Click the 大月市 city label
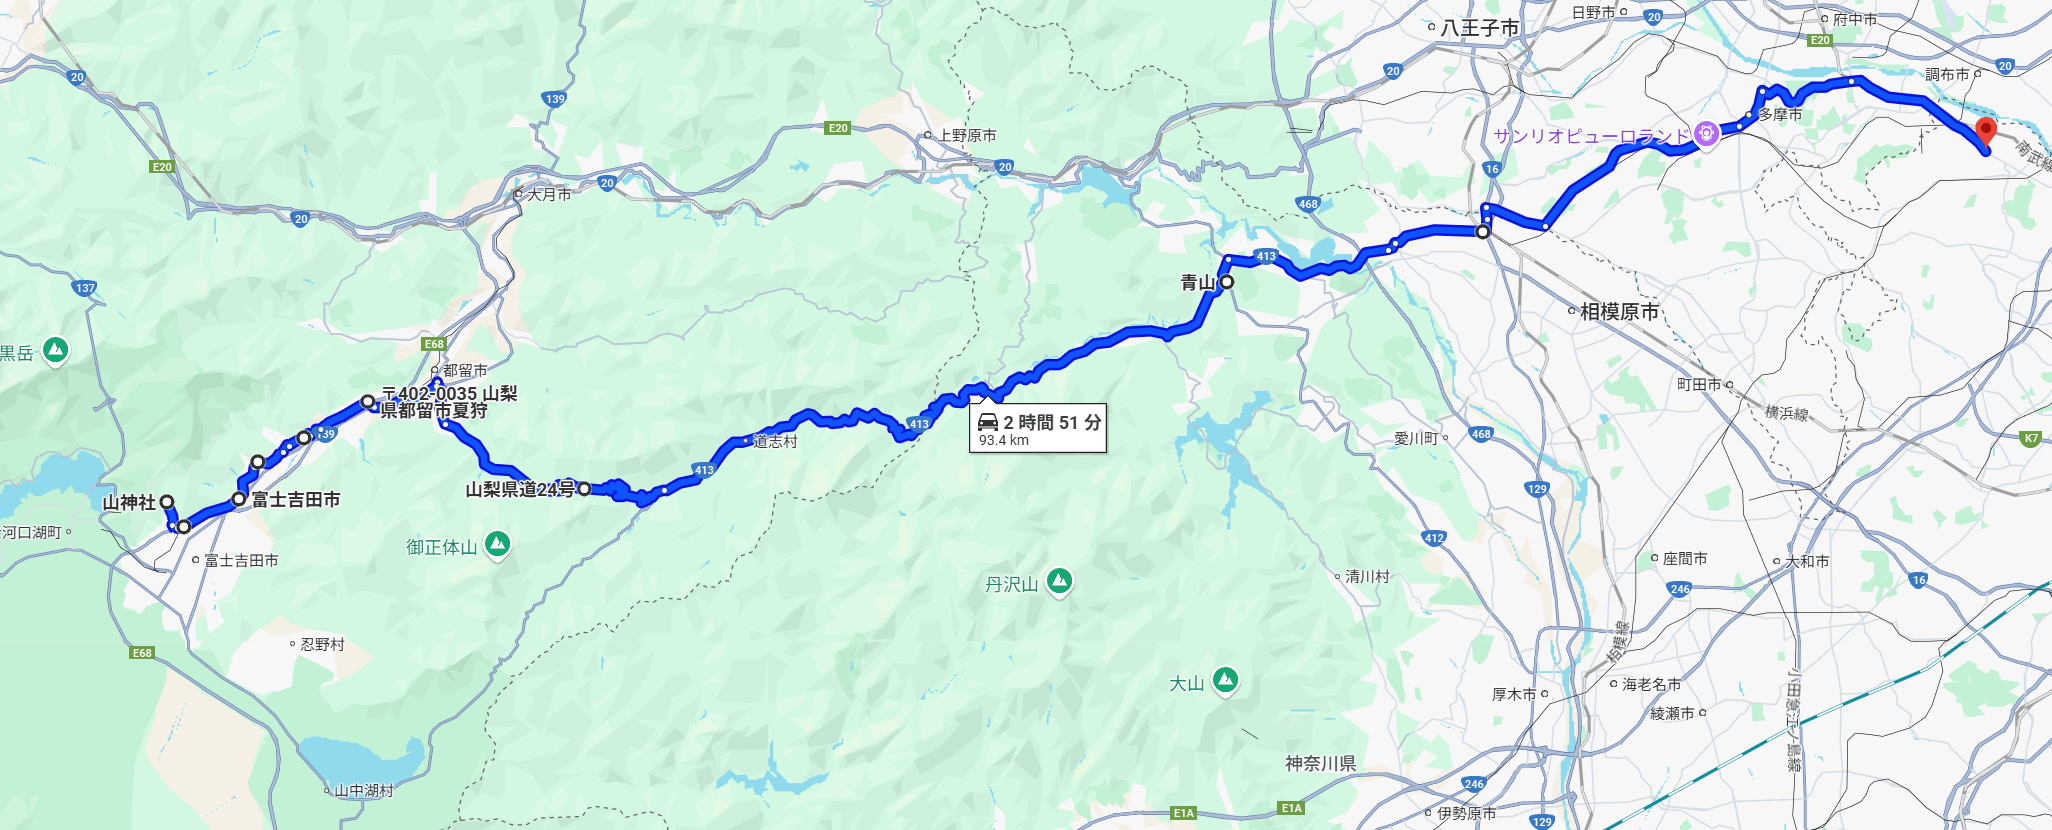Image resolution: width=2052 pixels, height=830 pixels. pos(549,194)
